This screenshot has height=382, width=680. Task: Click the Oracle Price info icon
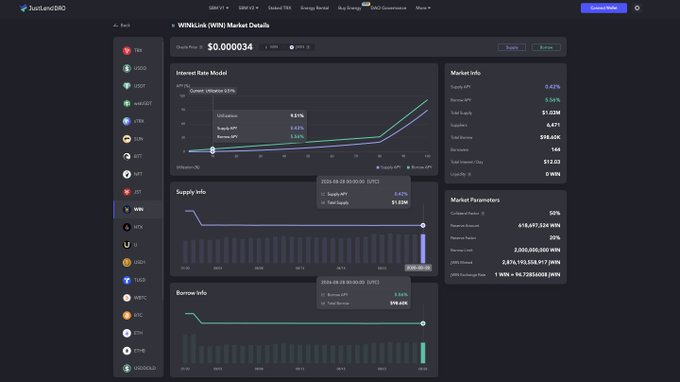[x=201, y=47]
